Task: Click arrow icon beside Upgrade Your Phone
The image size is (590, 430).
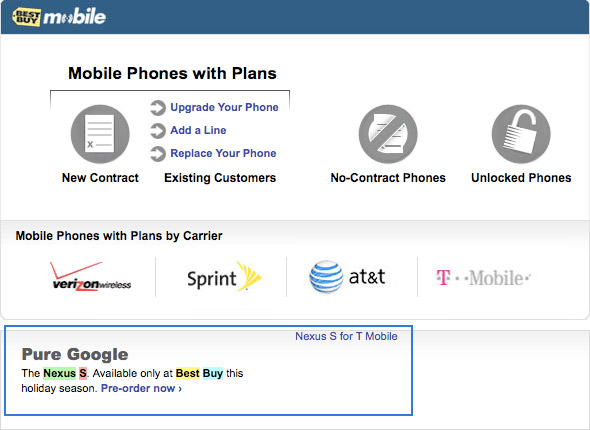Action: (x=158, y=108)
